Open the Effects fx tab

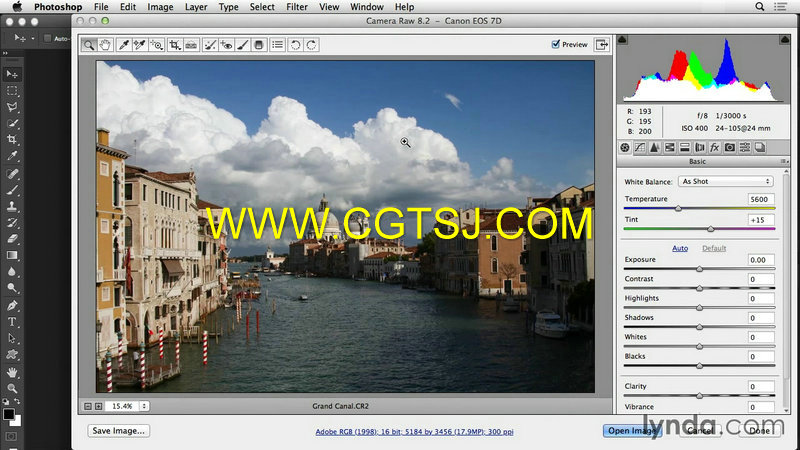[x=715, y=147]
